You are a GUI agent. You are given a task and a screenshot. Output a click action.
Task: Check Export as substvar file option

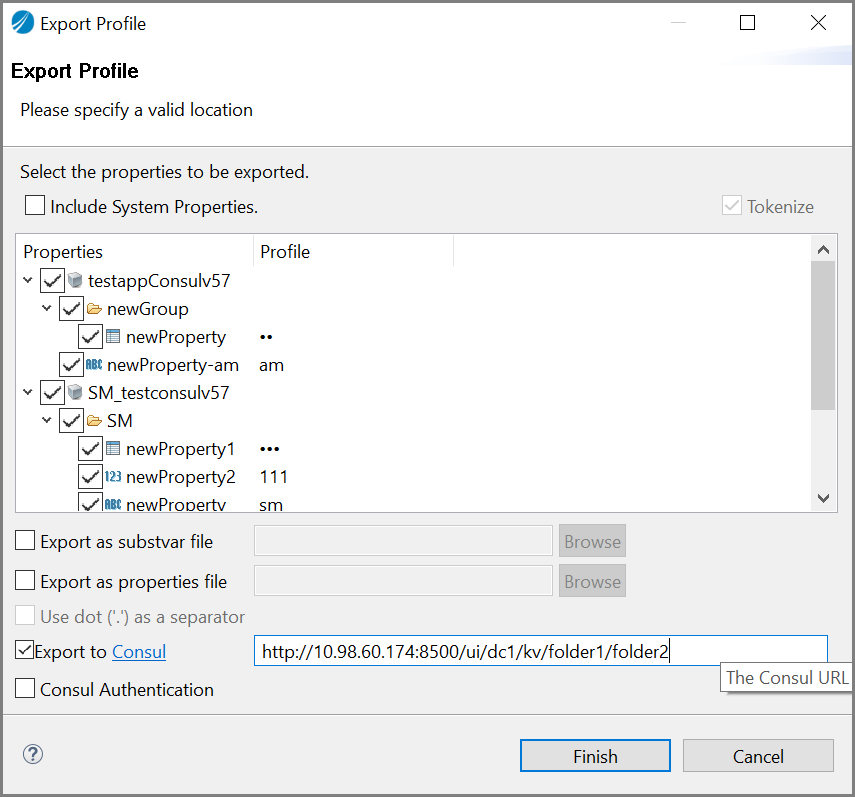[25, 541]
